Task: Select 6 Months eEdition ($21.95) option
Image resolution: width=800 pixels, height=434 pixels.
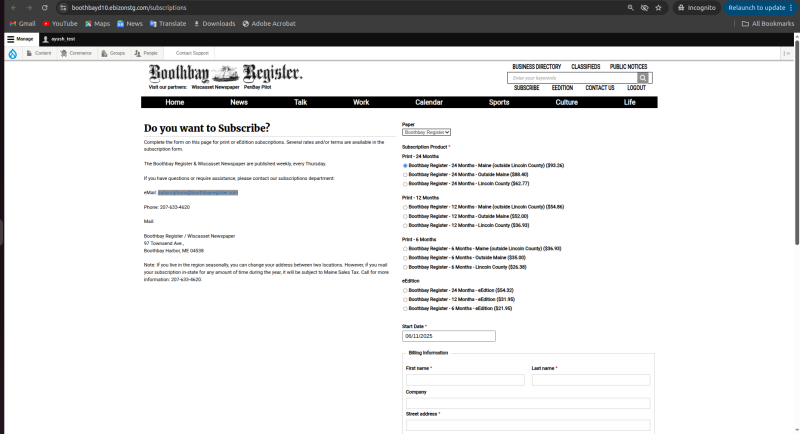Action: tap(405, 308)
